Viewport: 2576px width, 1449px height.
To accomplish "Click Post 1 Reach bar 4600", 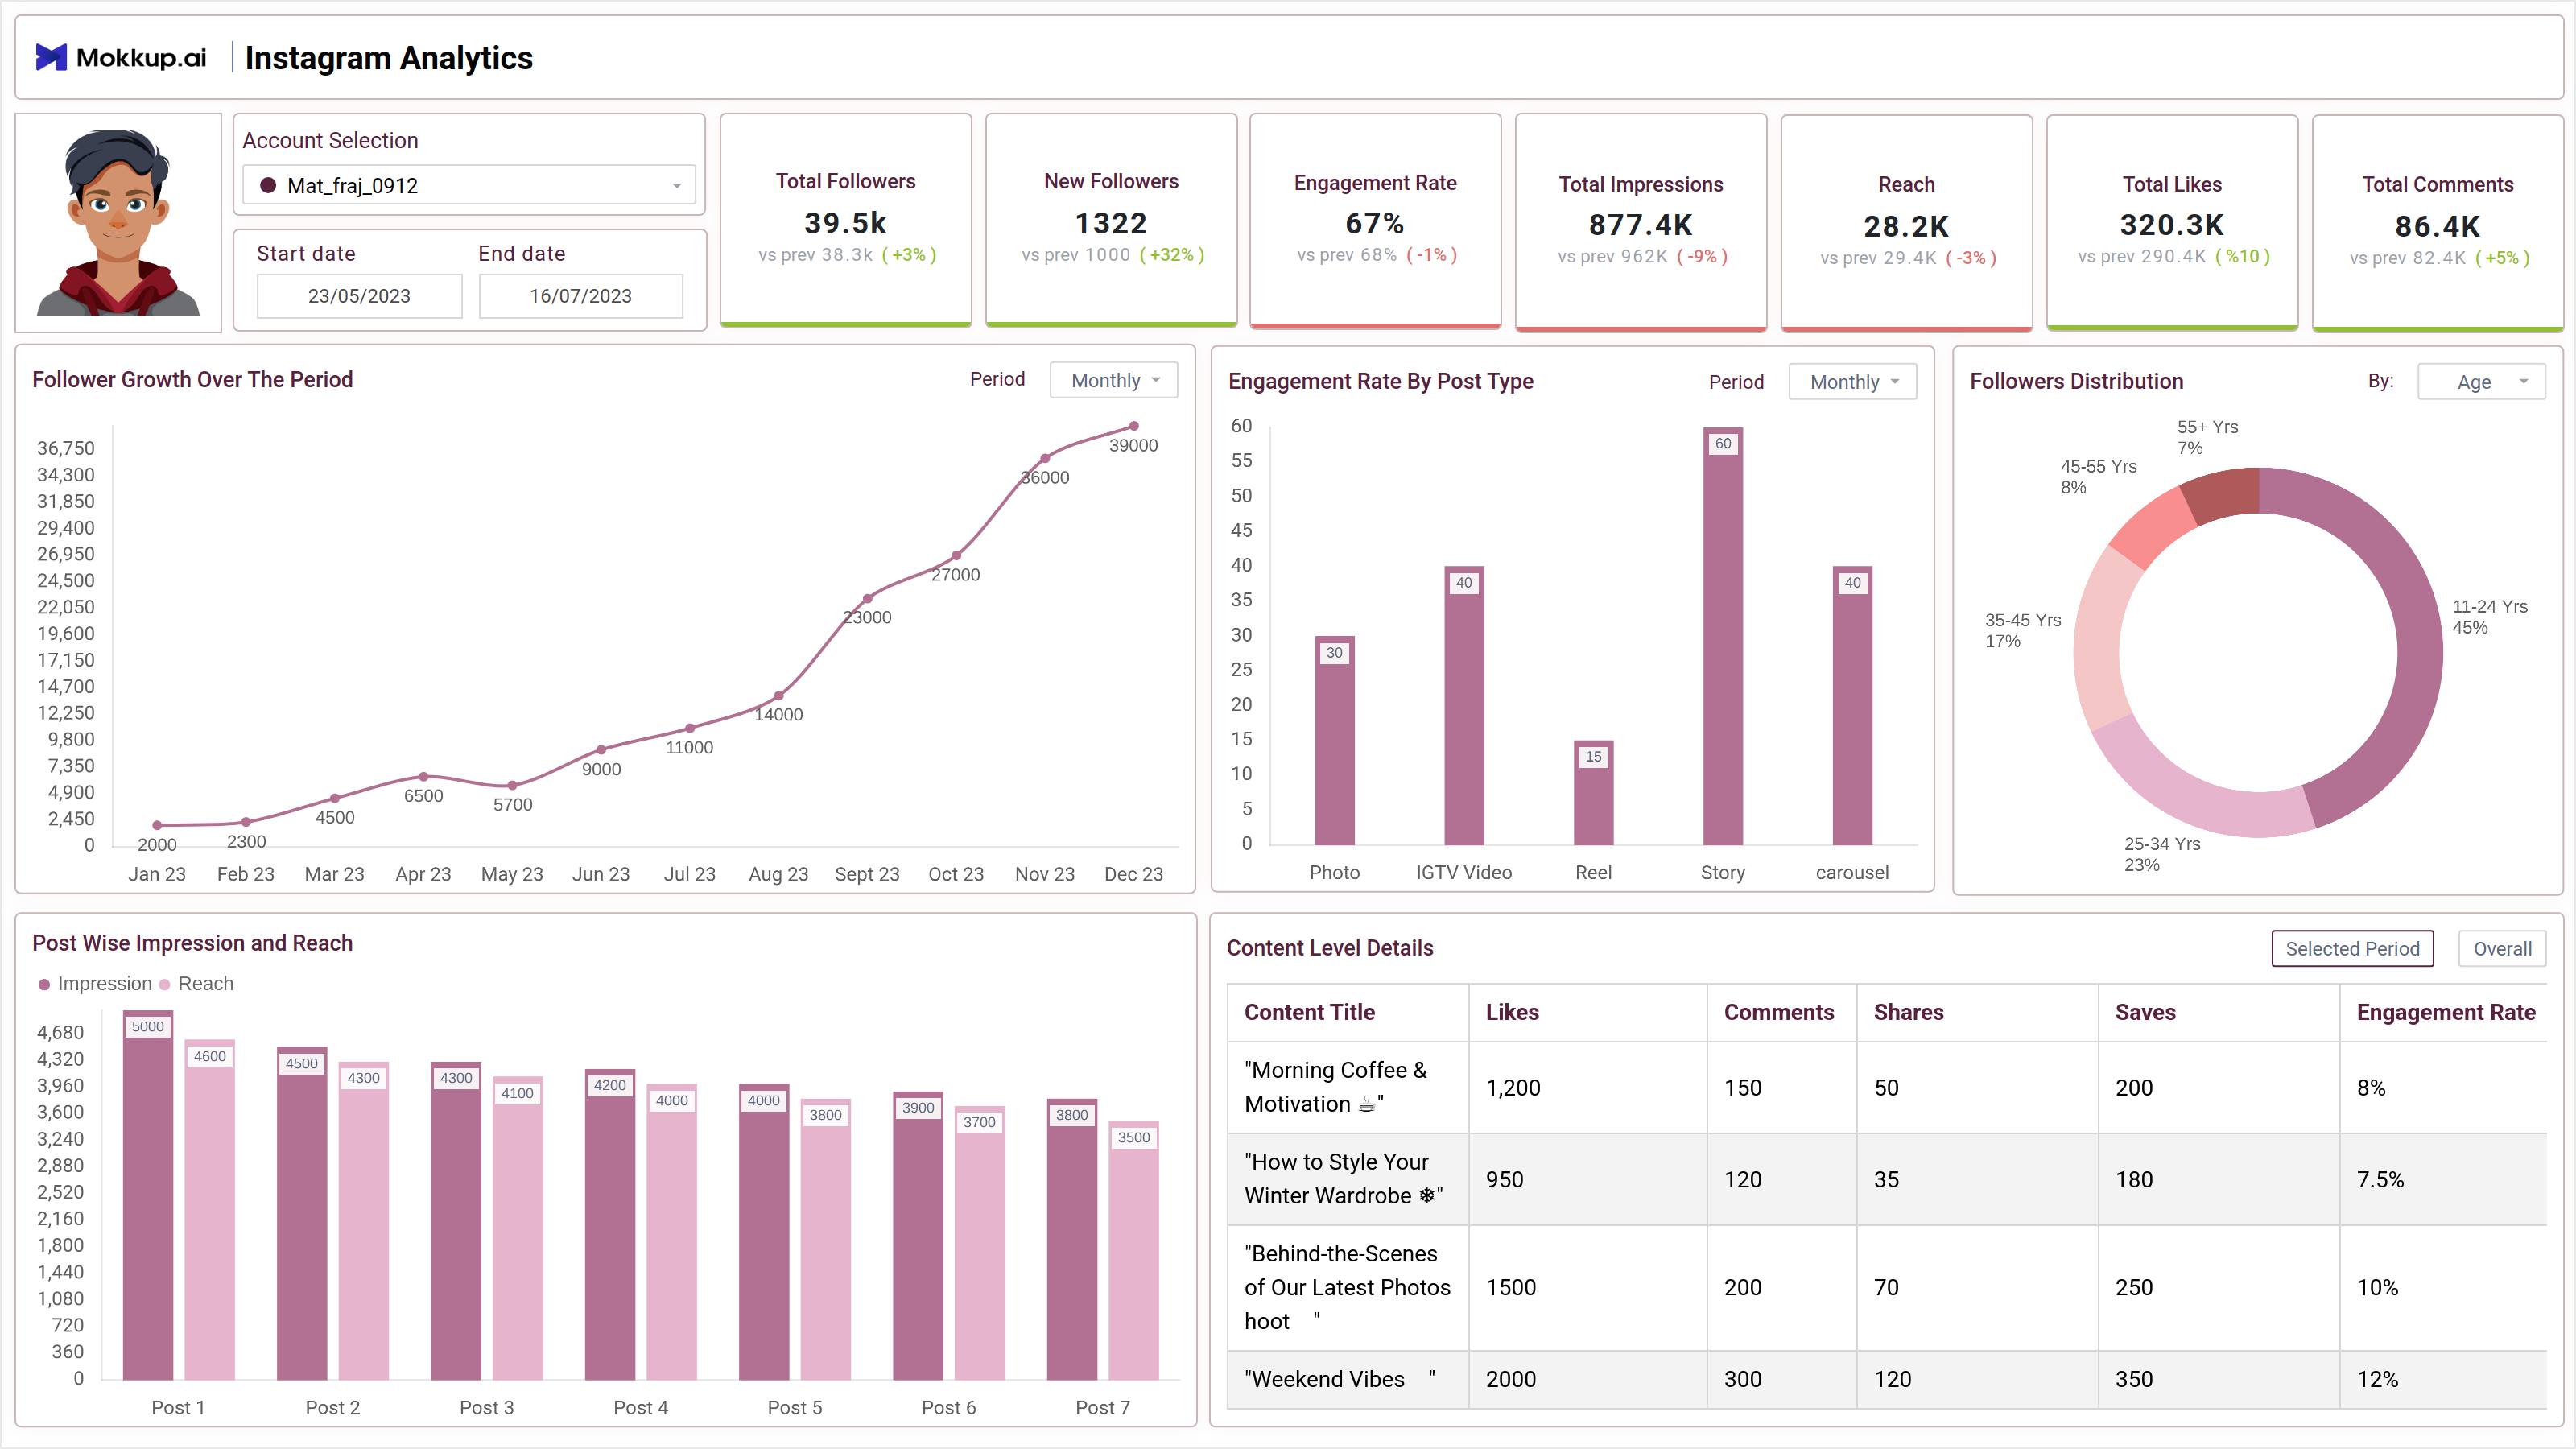I will (x=209, y=1210).
